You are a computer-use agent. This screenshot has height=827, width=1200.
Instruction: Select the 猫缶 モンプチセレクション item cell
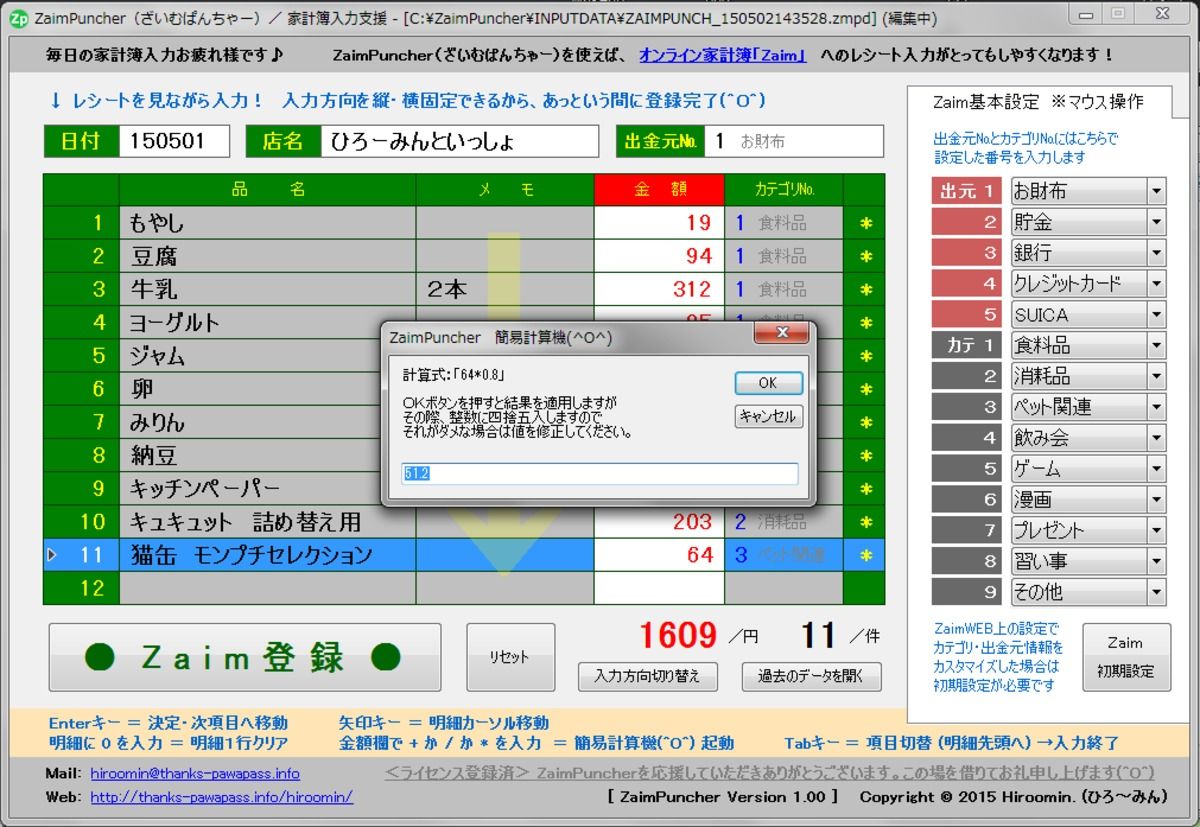267,555
